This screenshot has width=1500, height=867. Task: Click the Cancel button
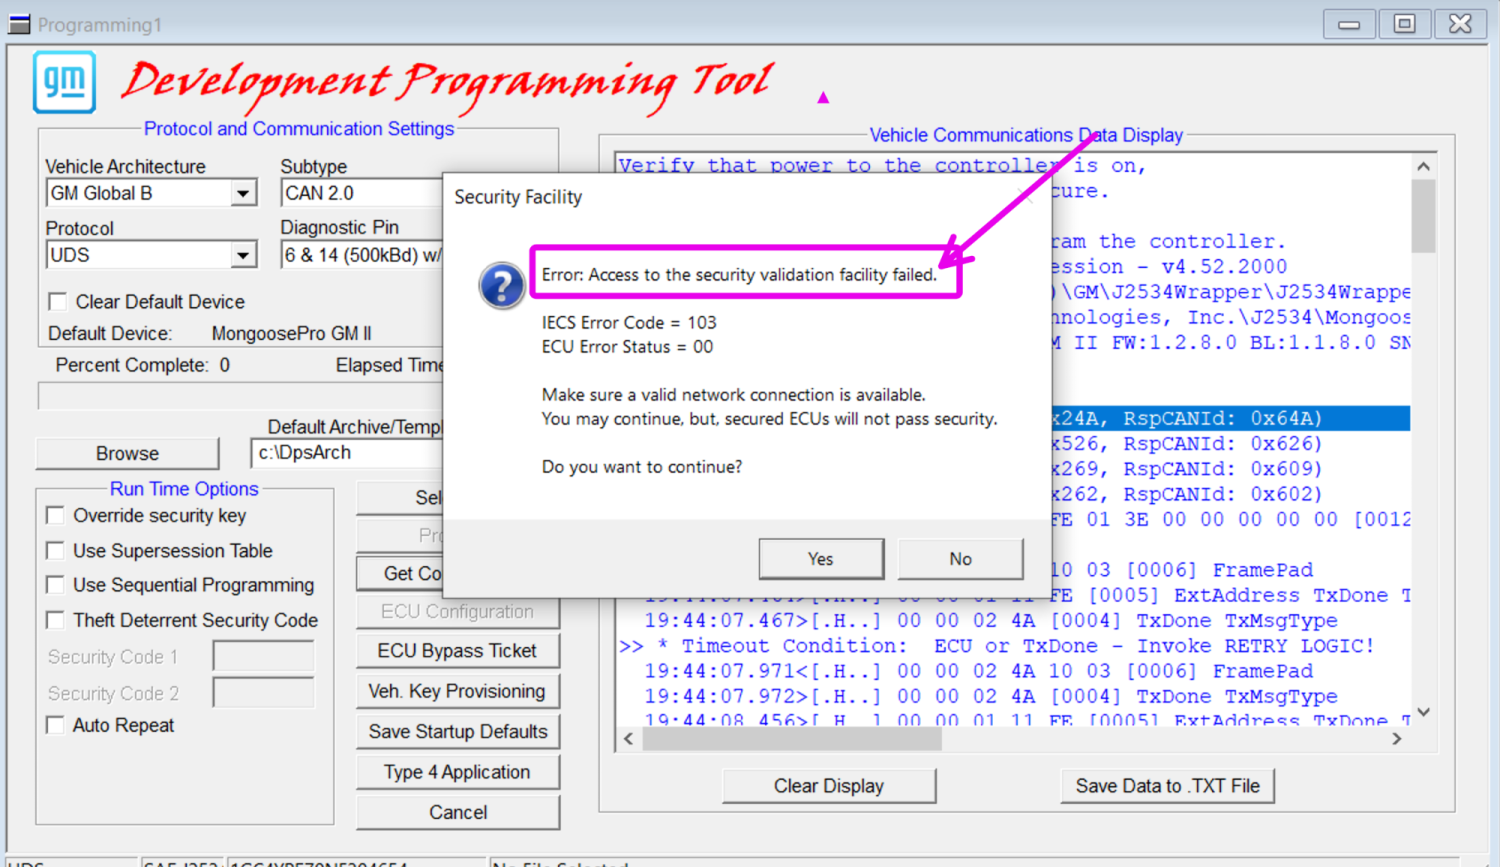click(x=458, y=813)
